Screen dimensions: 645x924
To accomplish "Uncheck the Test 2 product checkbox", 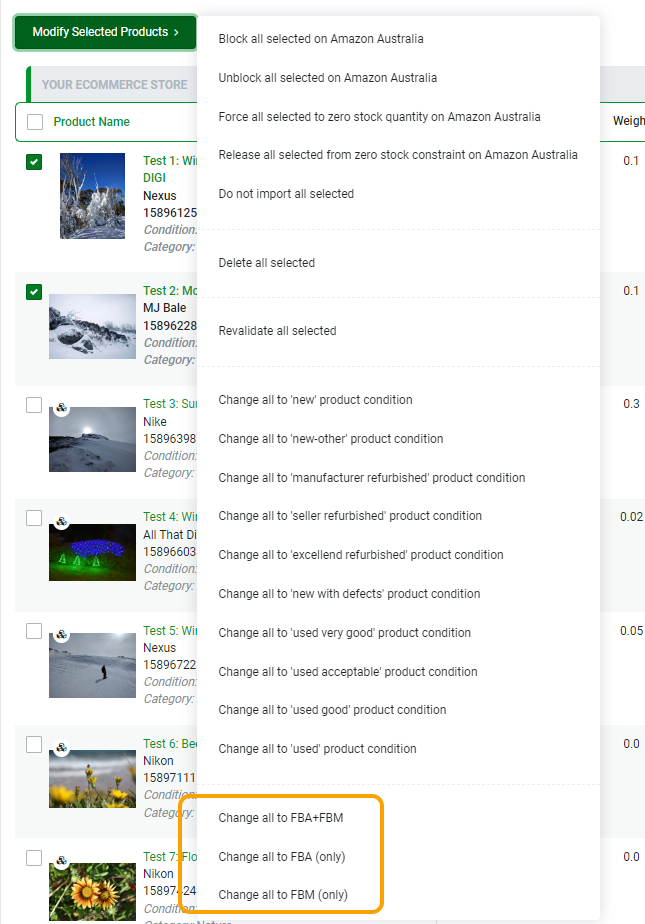I will [x=34, y=292].
